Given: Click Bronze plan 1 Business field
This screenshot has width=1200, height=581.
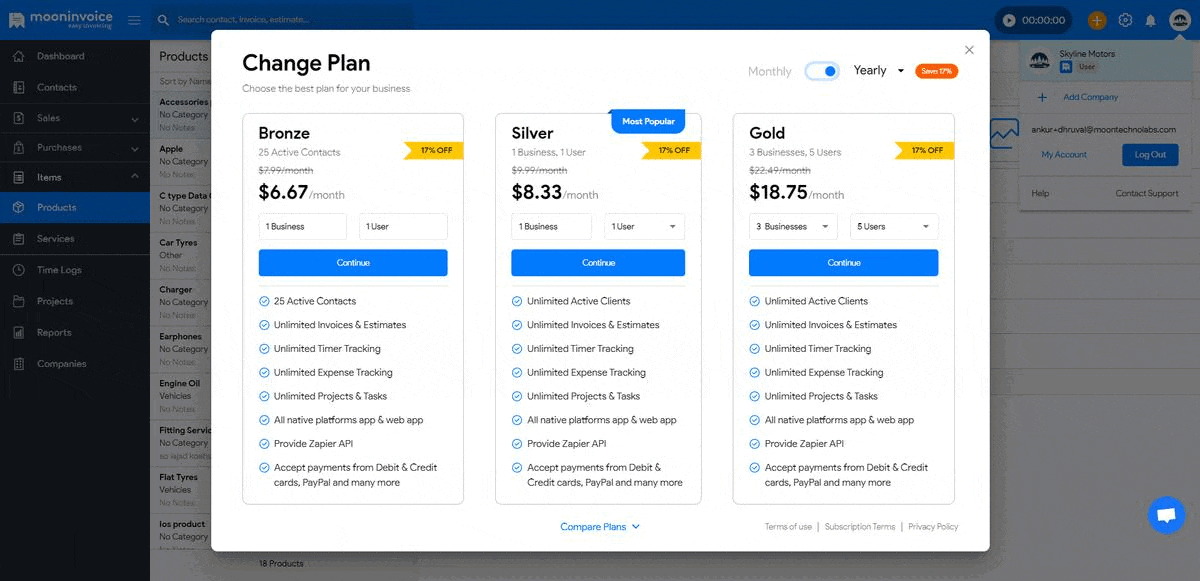Looking at the screenshot, I should 303,227.
